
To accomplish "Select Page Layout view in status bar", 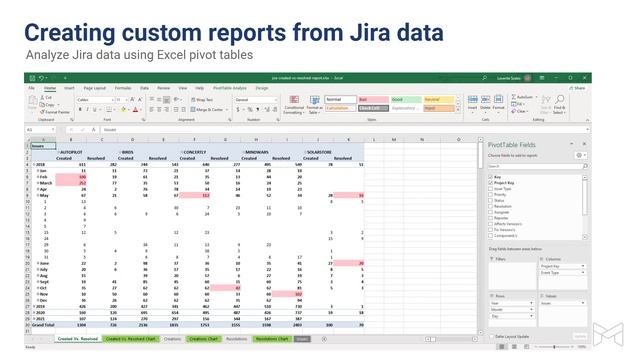I will 514,347.
